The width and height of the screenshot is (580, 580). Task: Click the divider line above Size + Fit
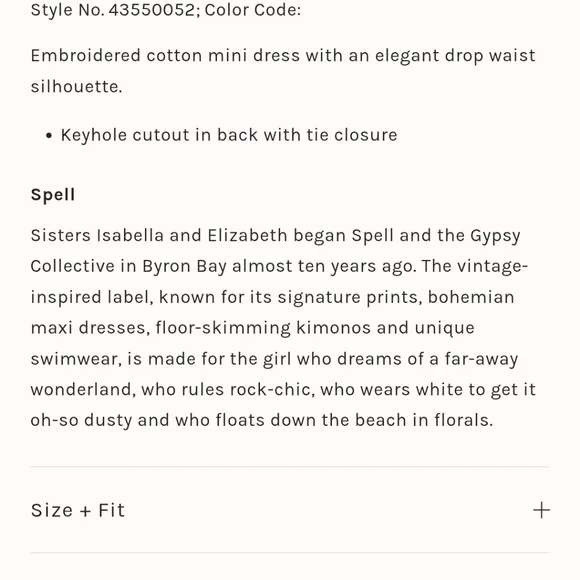(x=290, y=467)
